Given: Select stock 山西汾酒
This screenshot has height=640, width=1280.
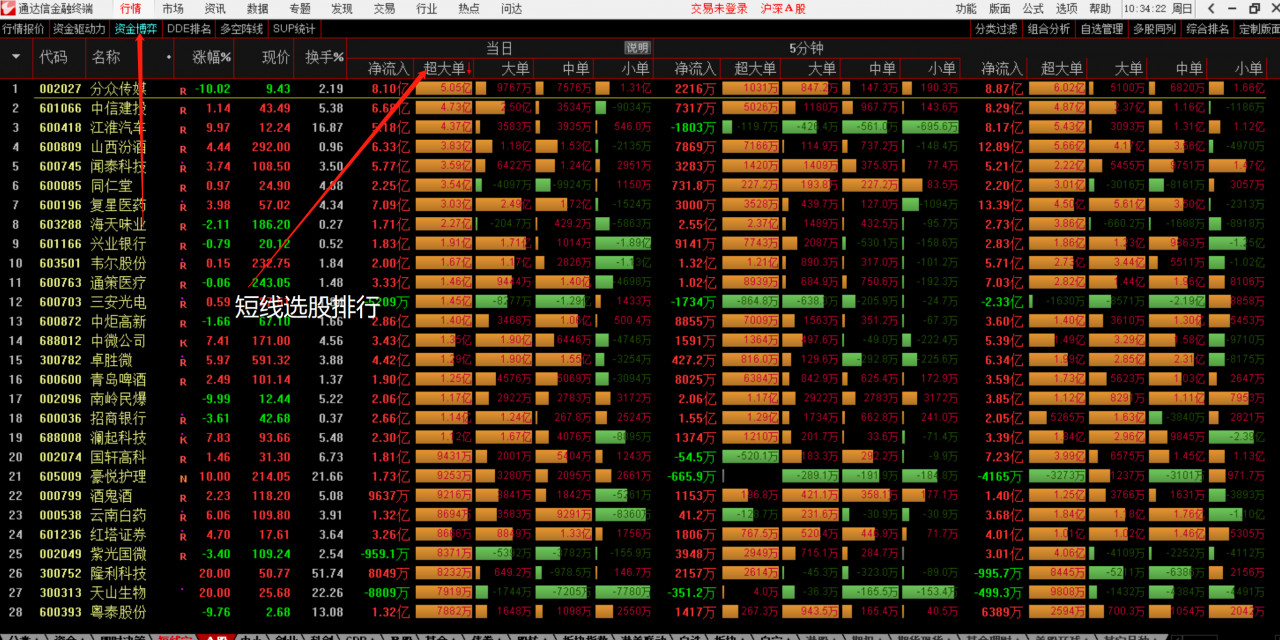Looking at the screenshot, I should click(119, 148).
